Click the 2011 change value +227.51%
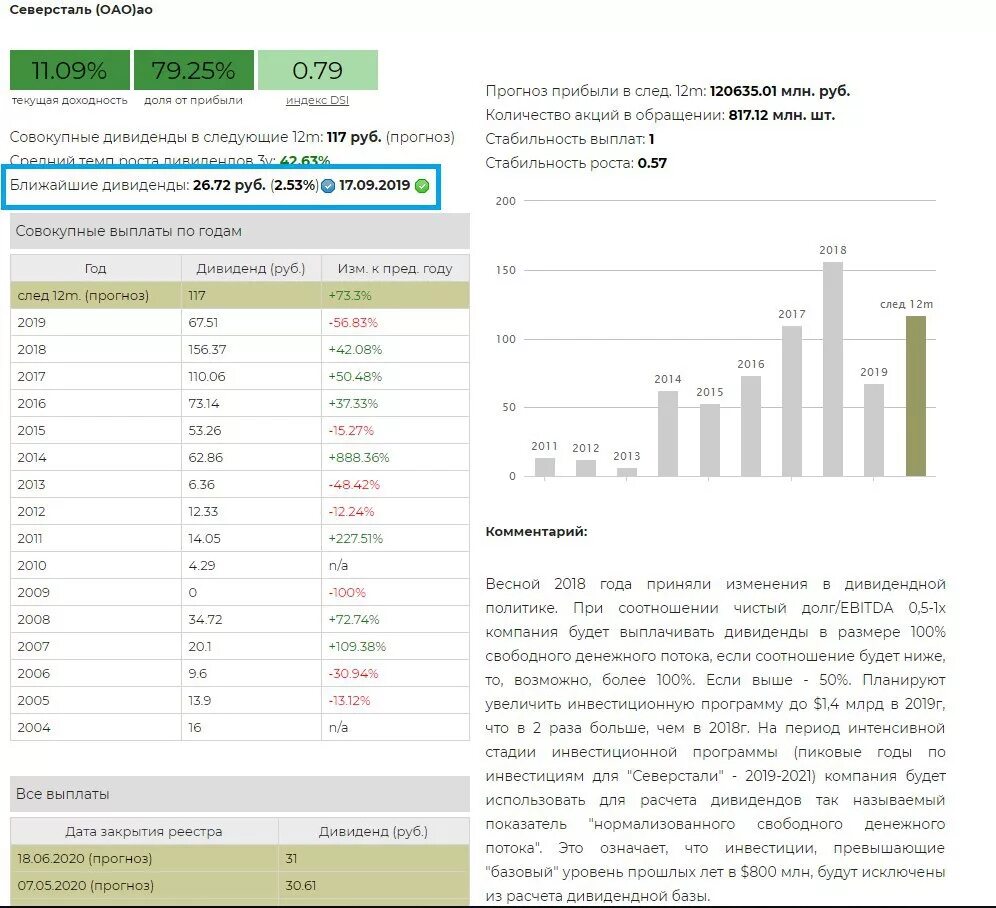The width and height of the screenshot is (996, 908). point(356,538)
